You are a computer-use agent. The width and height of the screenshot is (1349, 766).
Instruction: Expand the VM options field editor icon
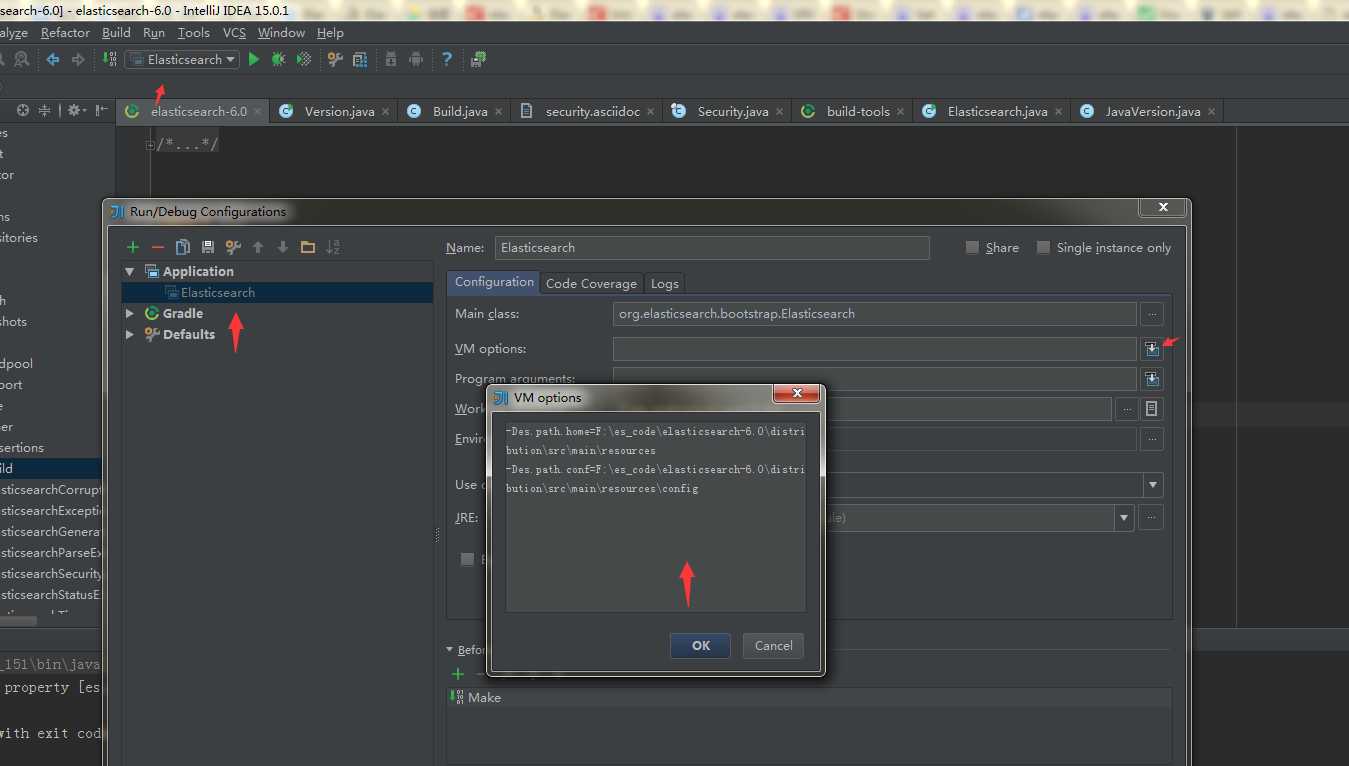[1152, 348]
